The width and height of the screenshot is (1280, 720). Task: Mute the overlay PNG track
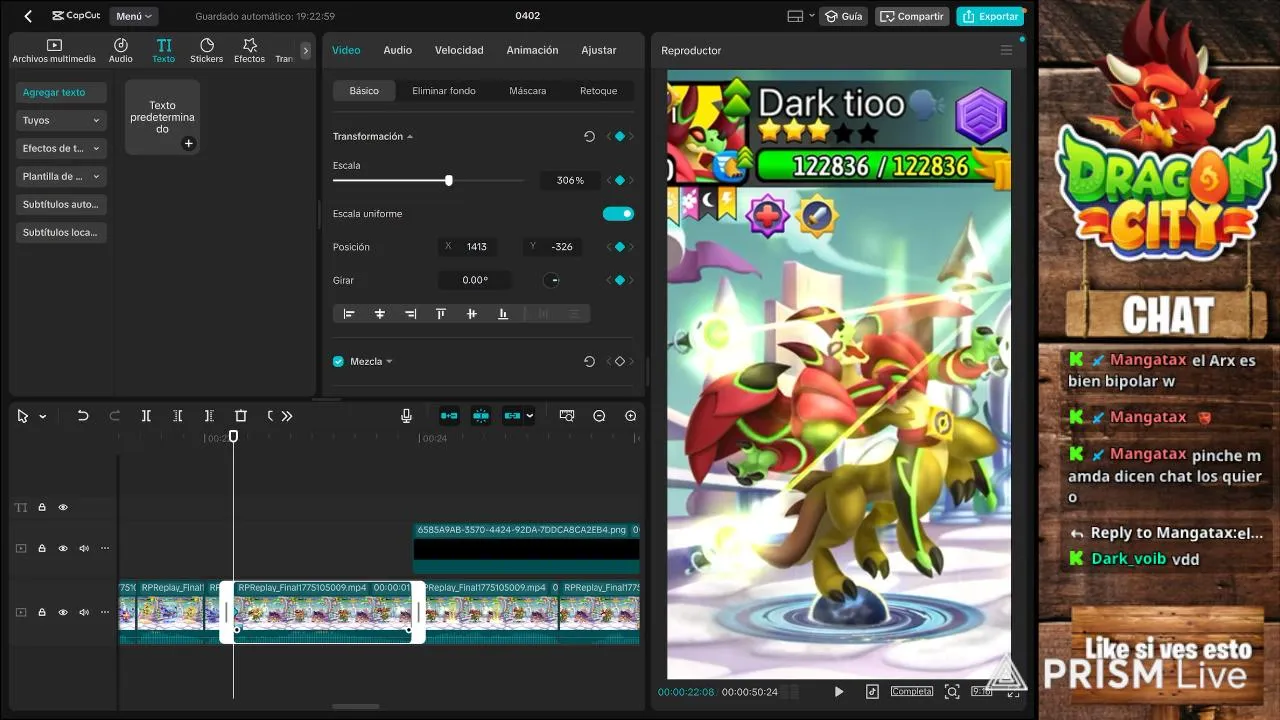coord(84,548)
